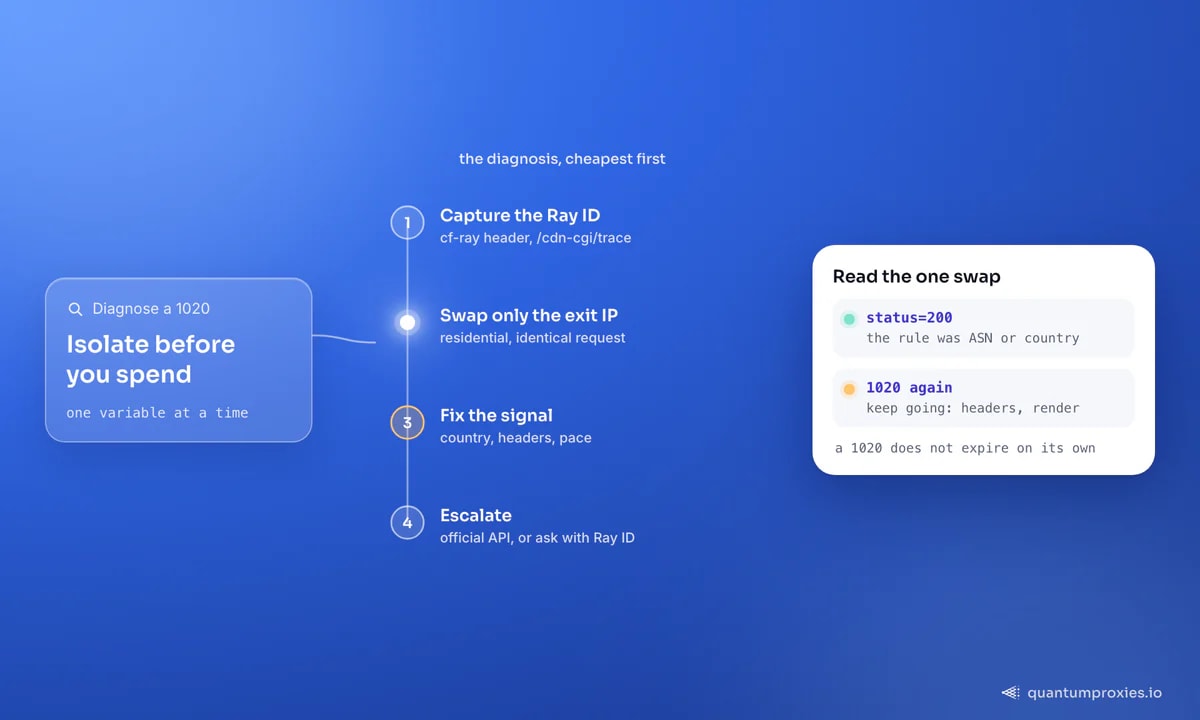Click the 1020 again code text
This screenshot has height=720, width=1200.
tap(909, 388)
